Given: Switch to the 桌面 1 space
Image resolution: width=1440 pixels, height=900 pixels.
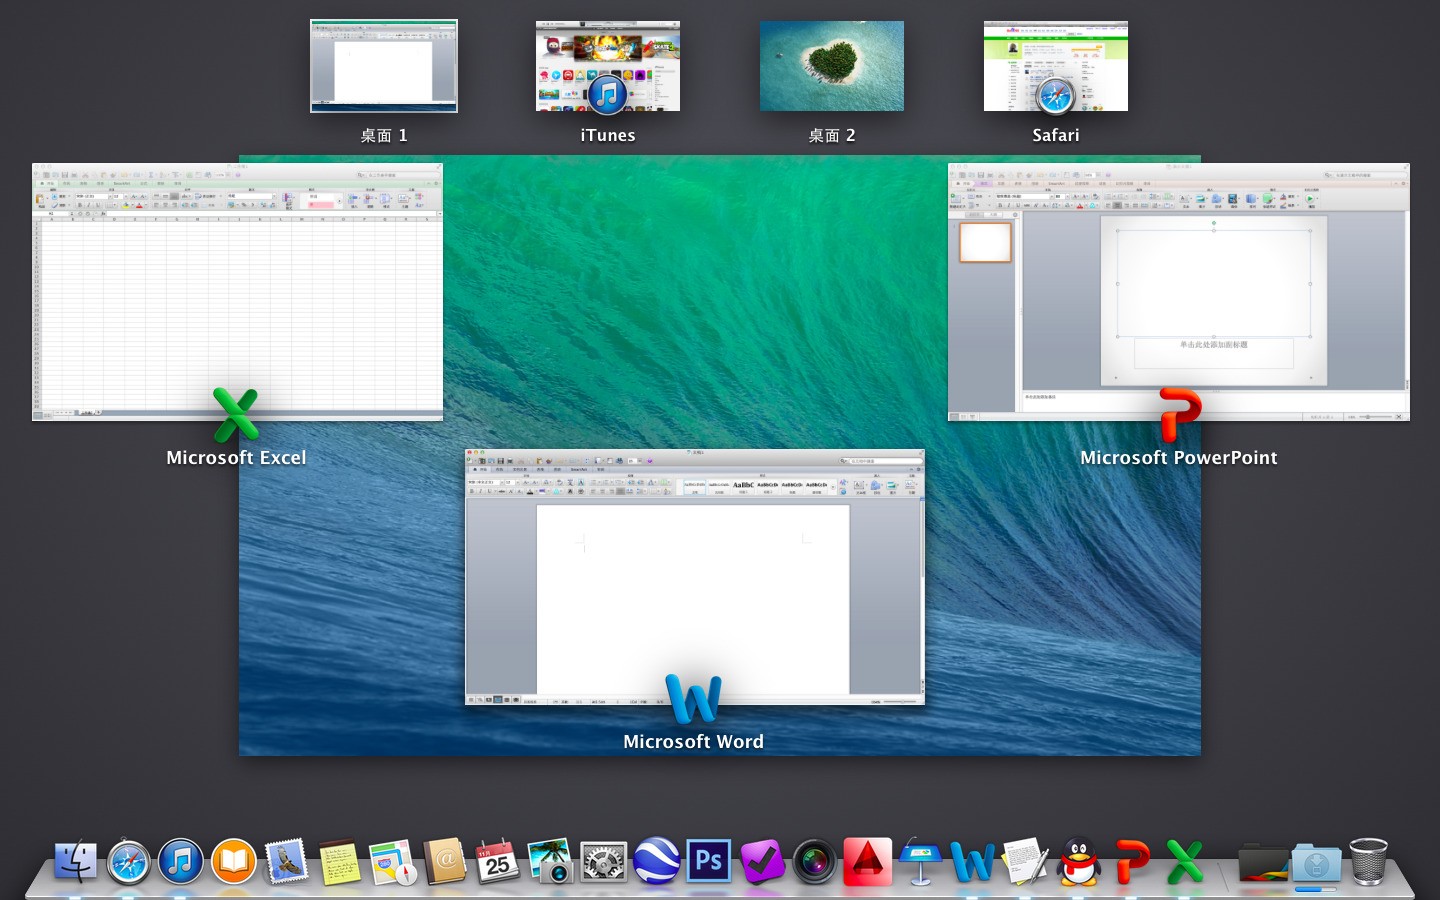Looking at the screenshot, I should pyautogui.click(x=384, y=66).
